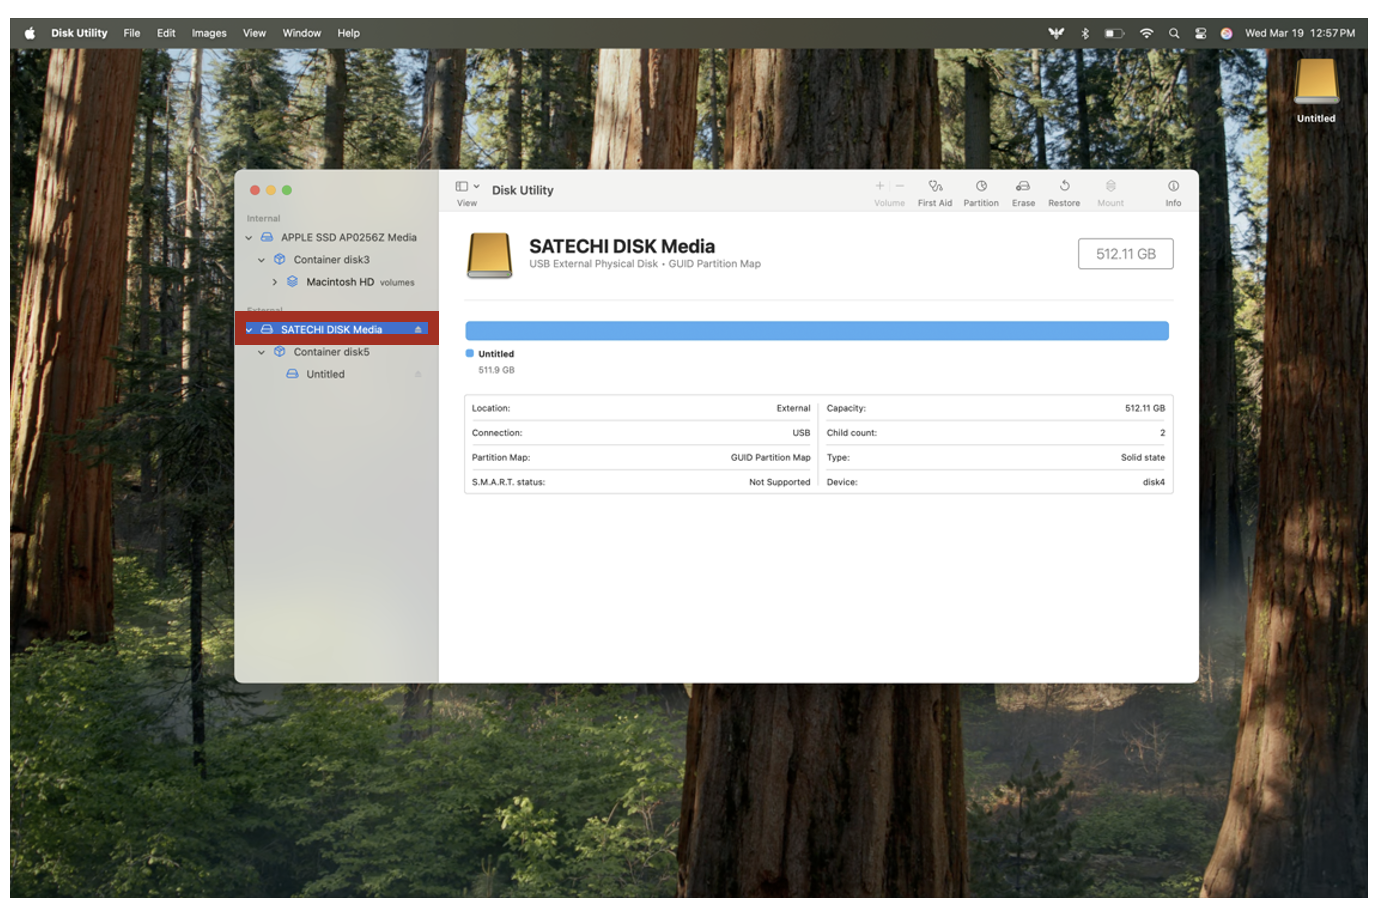Click the Wi-Fi status icon

point(1146,33)
